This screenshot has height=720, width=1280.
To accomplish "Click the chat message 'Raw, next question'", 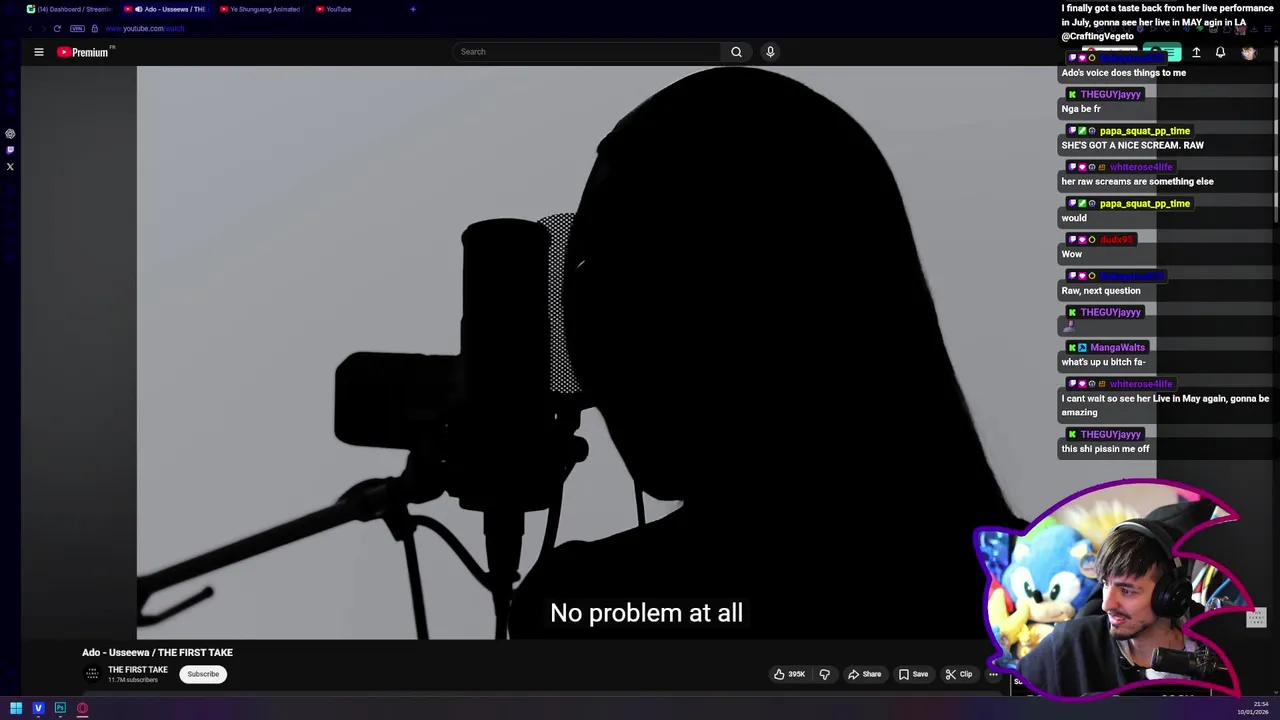I will point(1100,291).
